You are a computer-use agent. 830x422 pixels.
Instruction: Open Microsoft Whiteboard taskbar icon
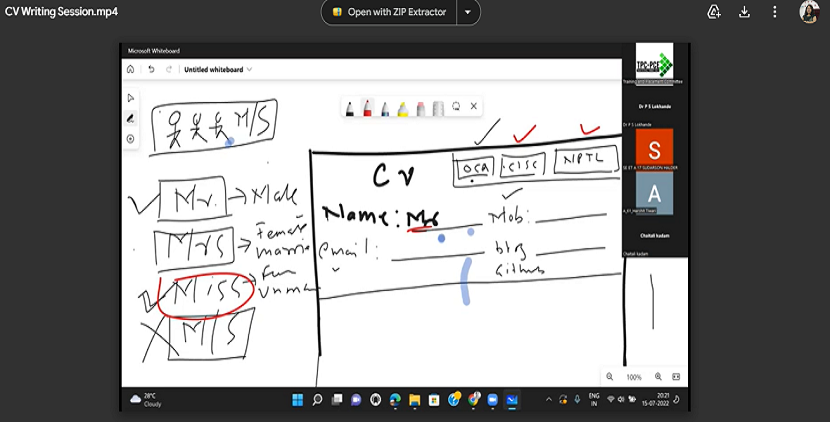tap(512, 400)
